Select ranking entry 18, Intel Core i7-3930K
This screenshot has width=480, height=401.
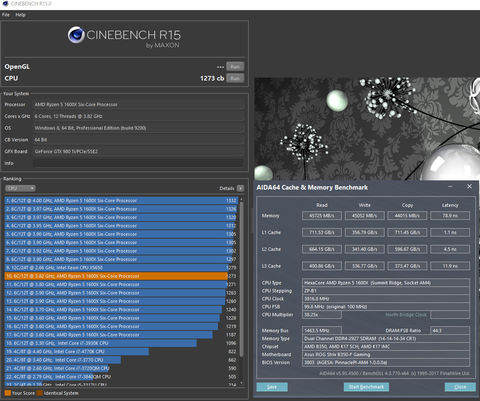click(x=121, y=343)
